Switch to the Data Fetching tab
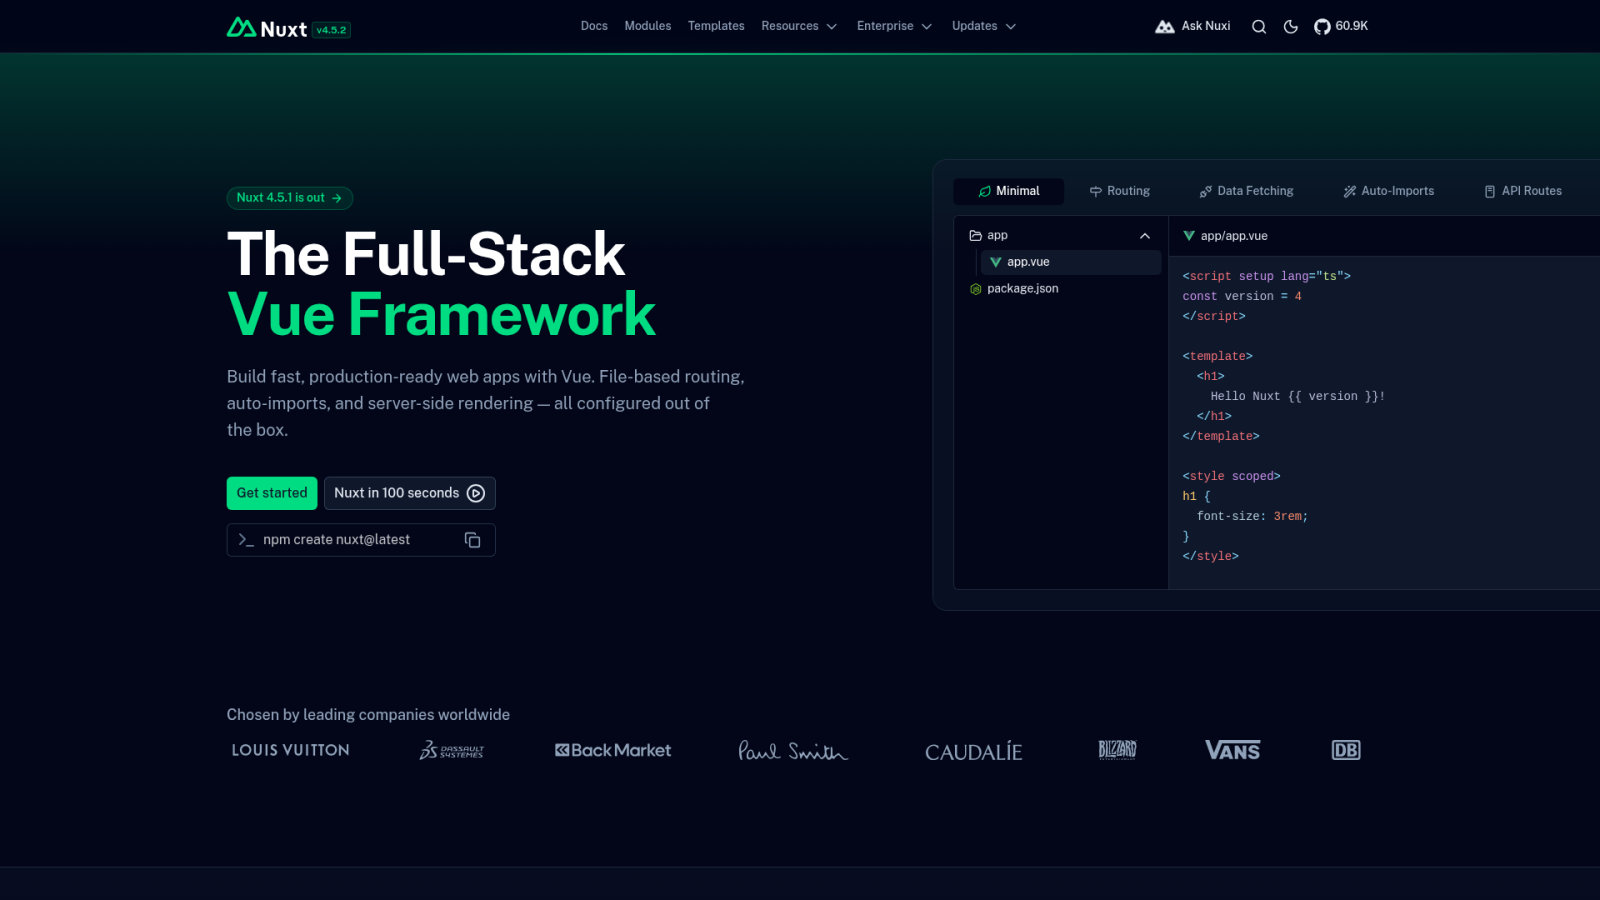This screenshot has width=1600, height=900. coord(1246,191)
